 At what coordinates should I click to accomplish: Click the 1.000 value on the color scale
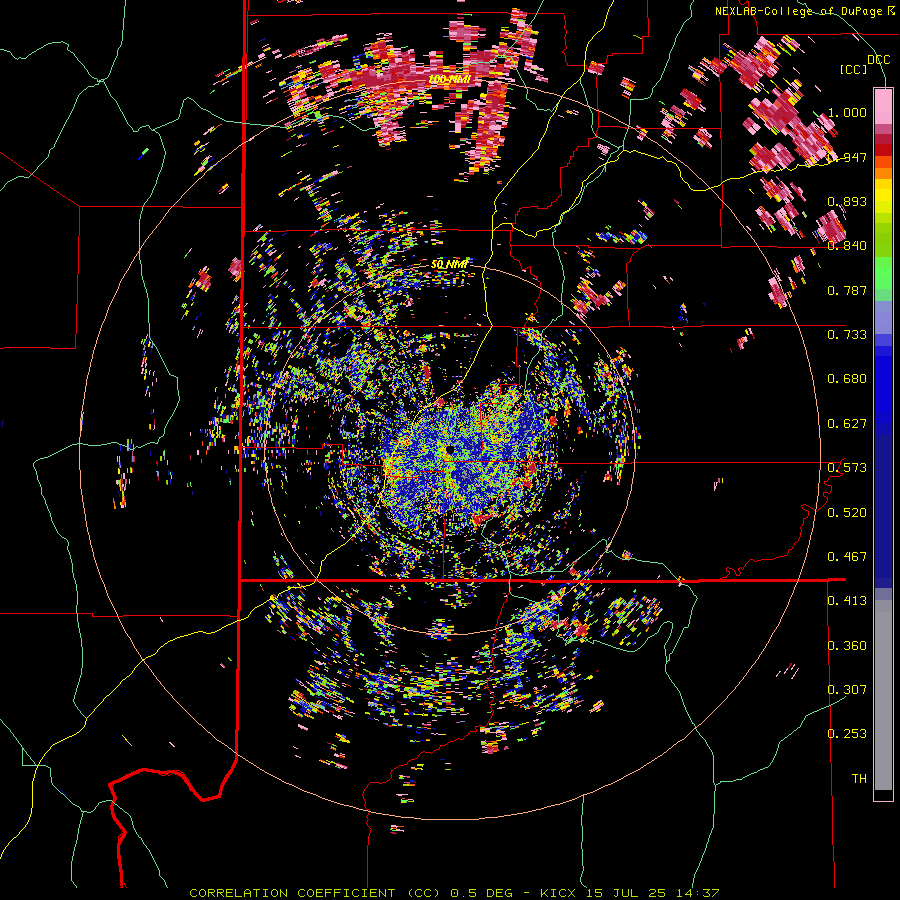[x=847, y=112]
